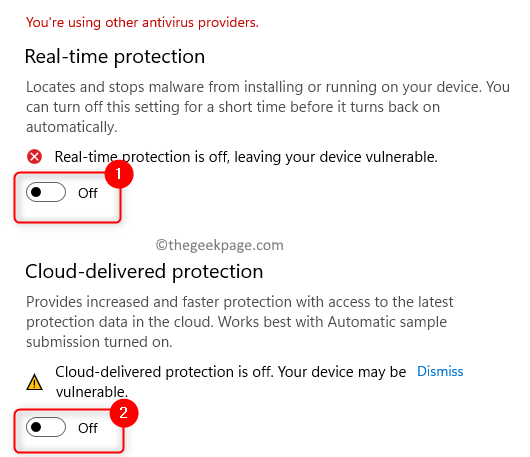
Task: Toggle the Real-time protection switch
Action: (46, 192)
